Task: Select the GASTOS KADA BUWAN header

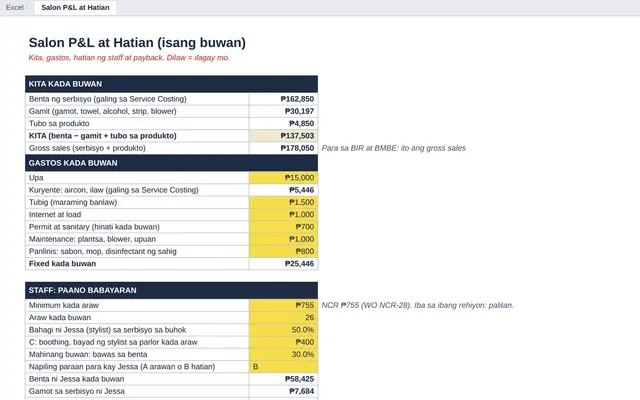Action: point(171,163)
